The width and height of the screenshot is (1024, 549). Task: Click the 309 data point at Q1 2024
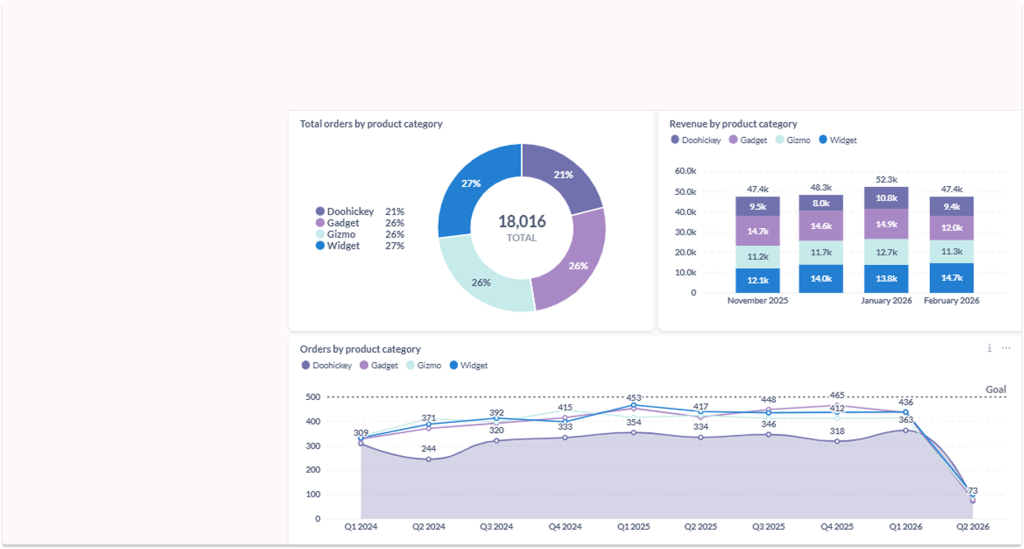click(361, 443)
